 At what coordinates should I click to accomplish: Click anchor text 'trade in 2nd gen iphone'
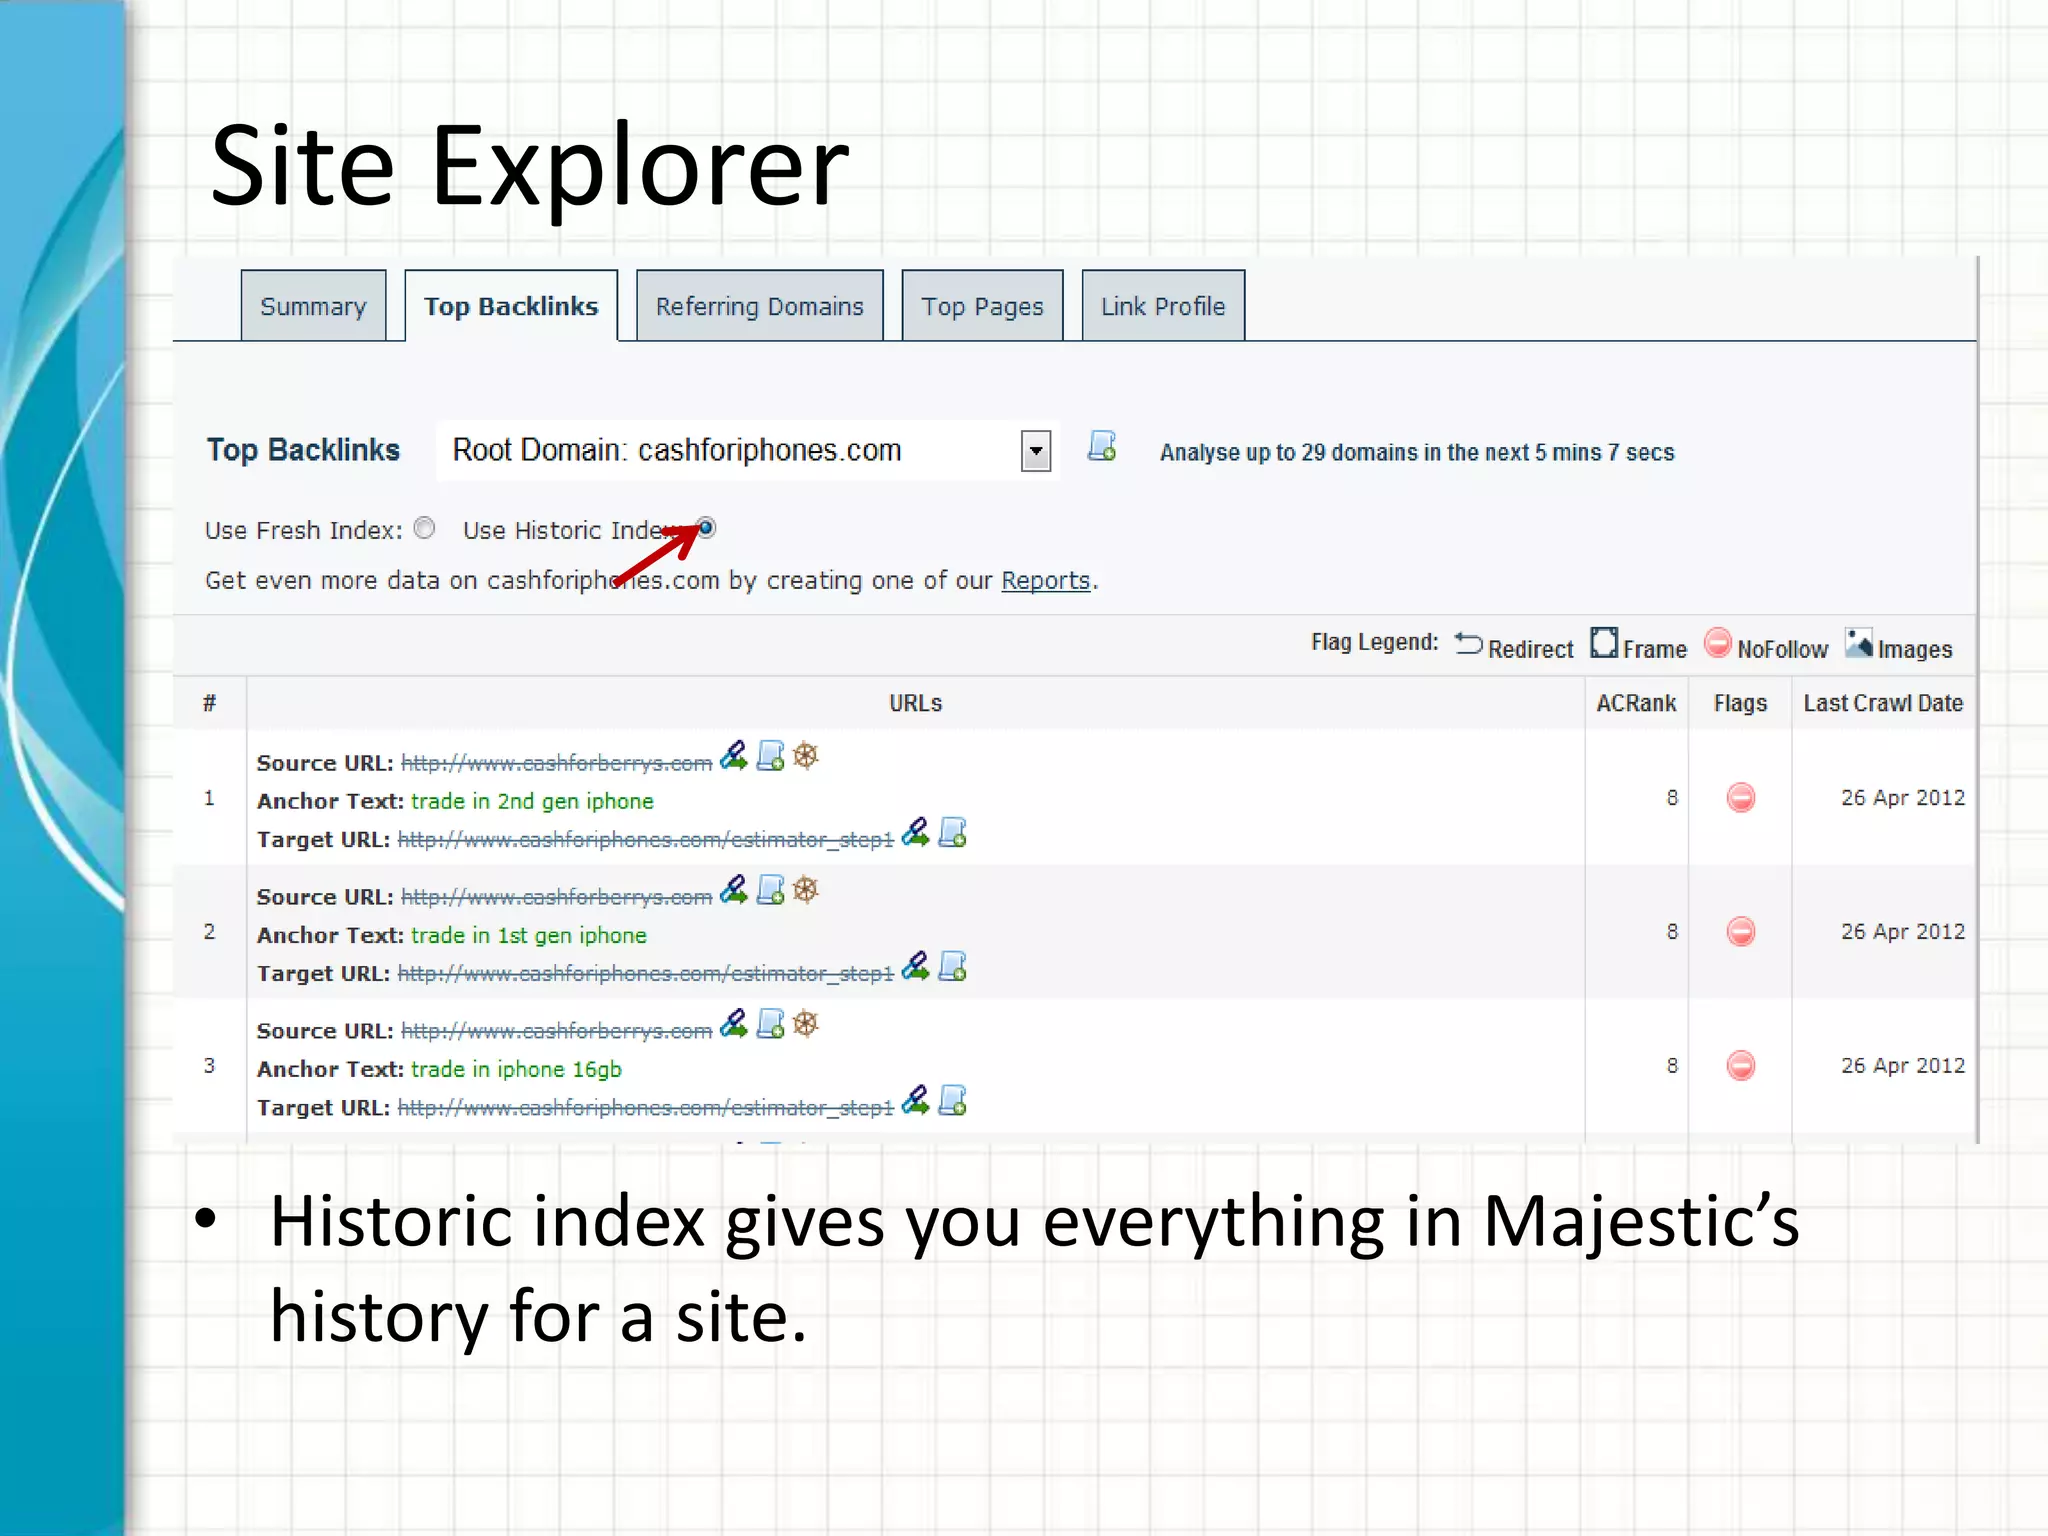point(532,801)
